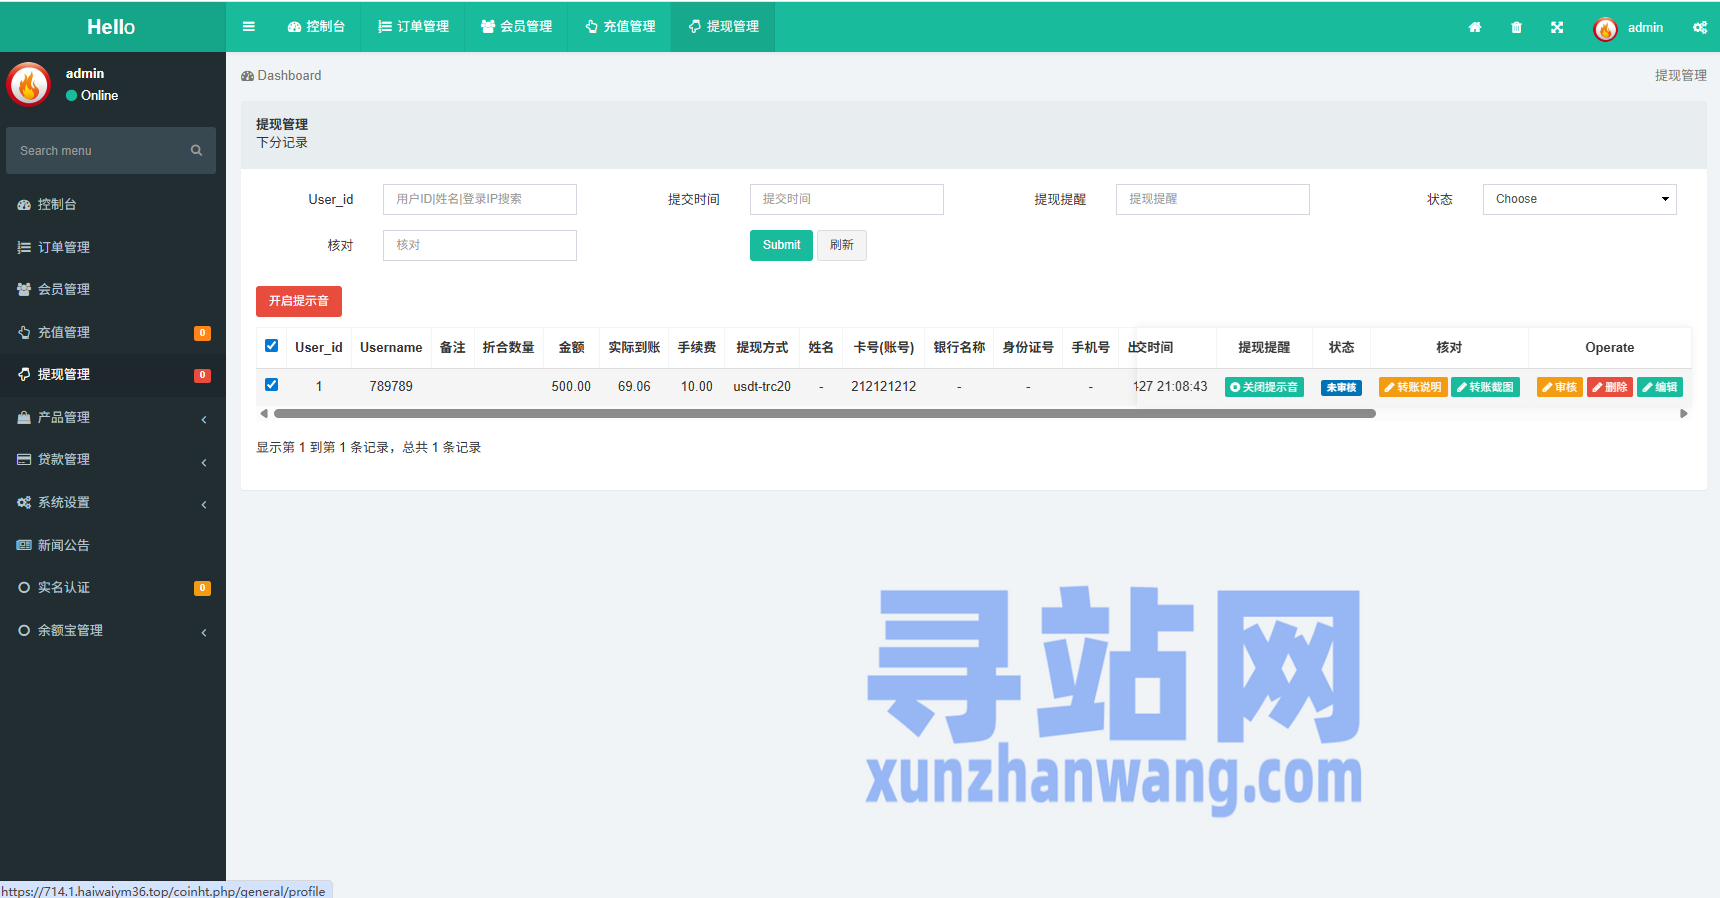
Task: Toggle fullscreen with the expand icon
Action: 1557,27
